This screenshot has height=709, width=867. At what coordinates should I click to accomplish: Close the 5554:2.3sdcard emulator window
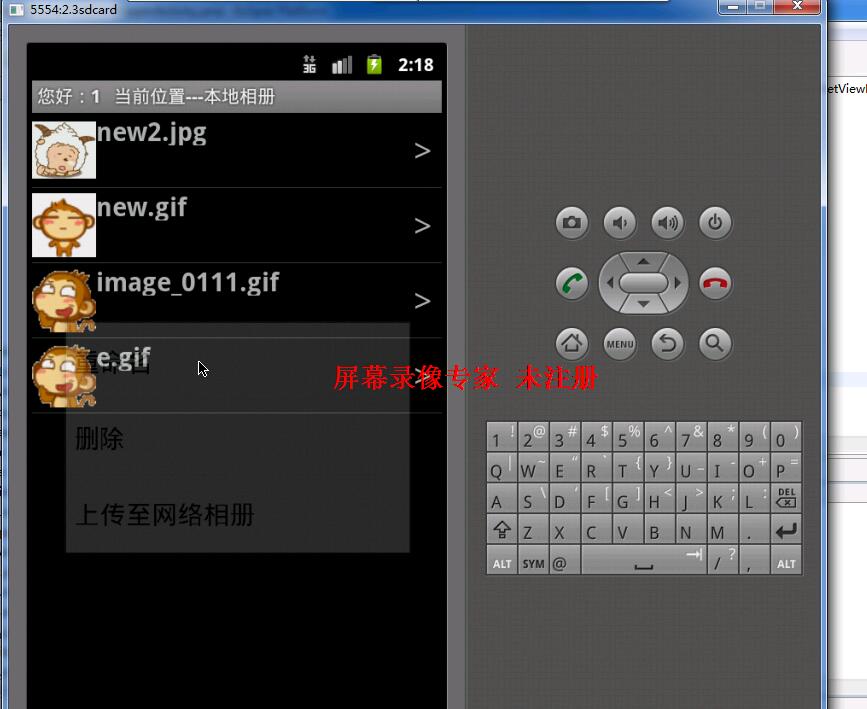pyautogui.click(x=797, y=6)
